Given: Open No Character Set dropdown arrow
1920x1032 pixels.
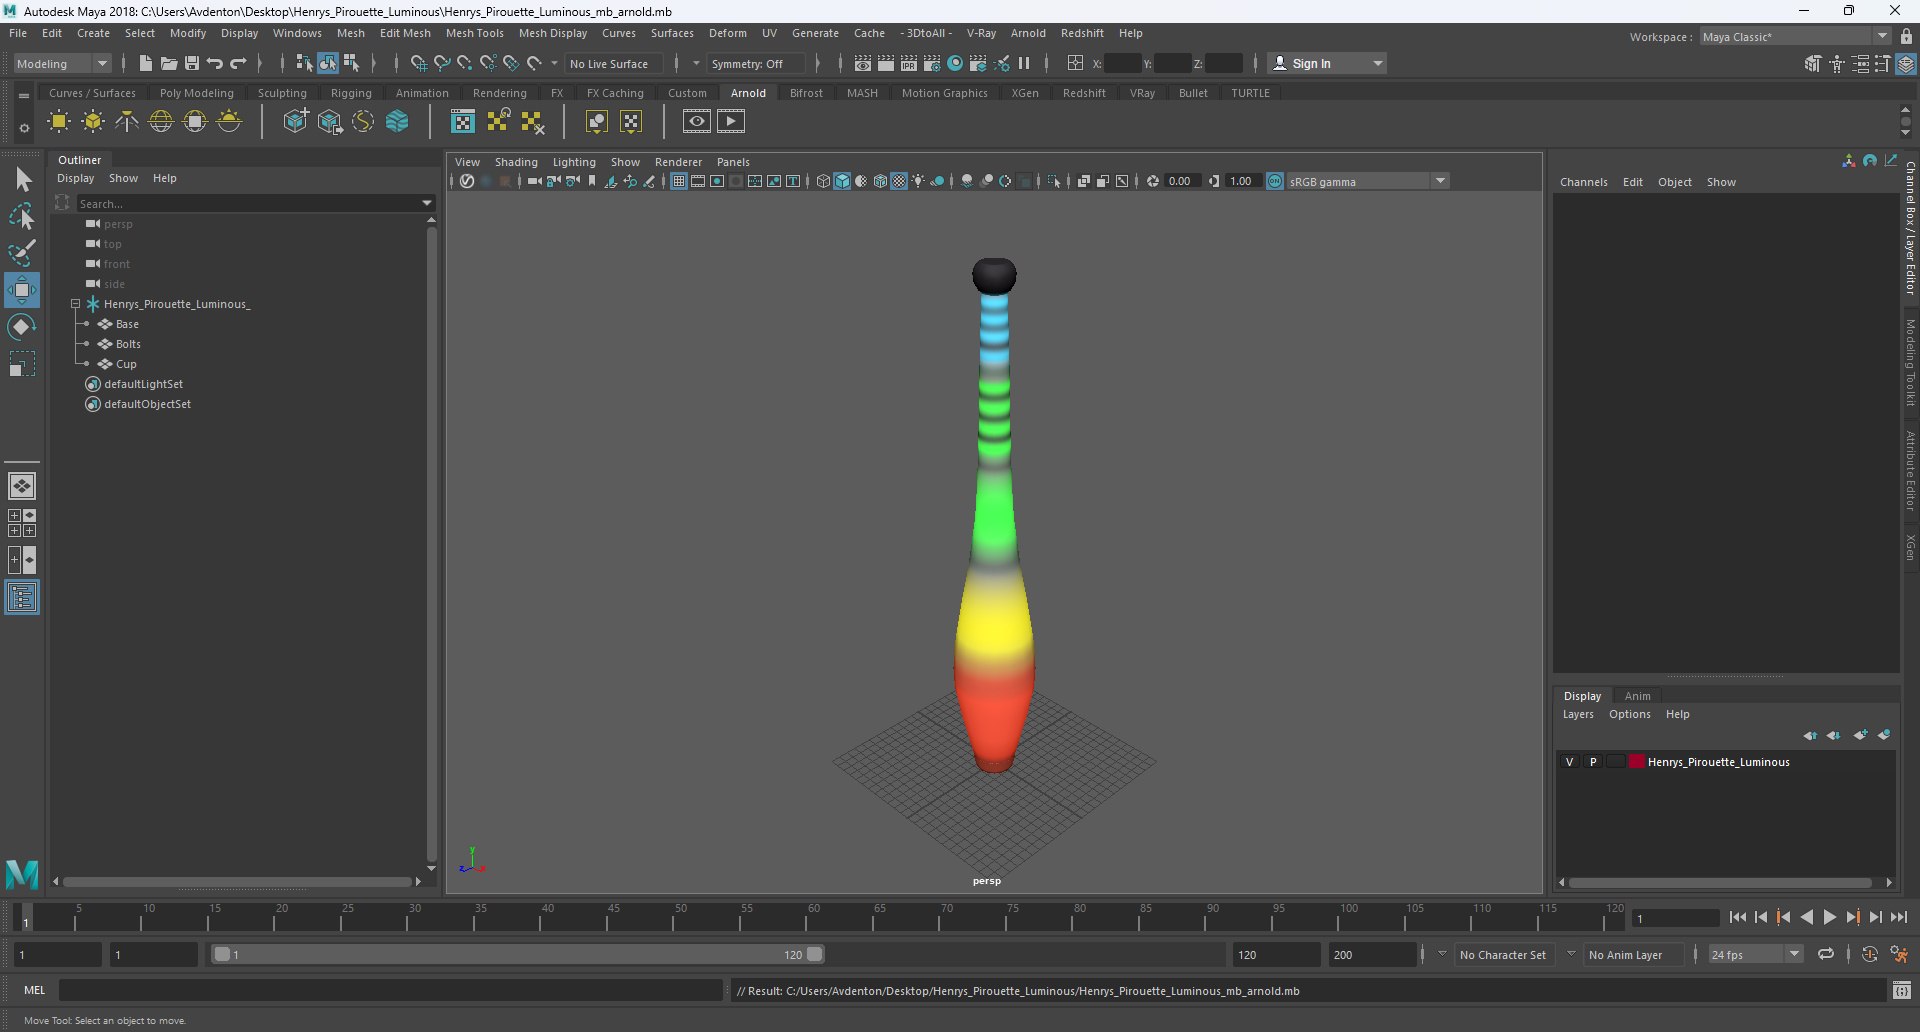Looking at the screenshot, I should [1442, 954].
